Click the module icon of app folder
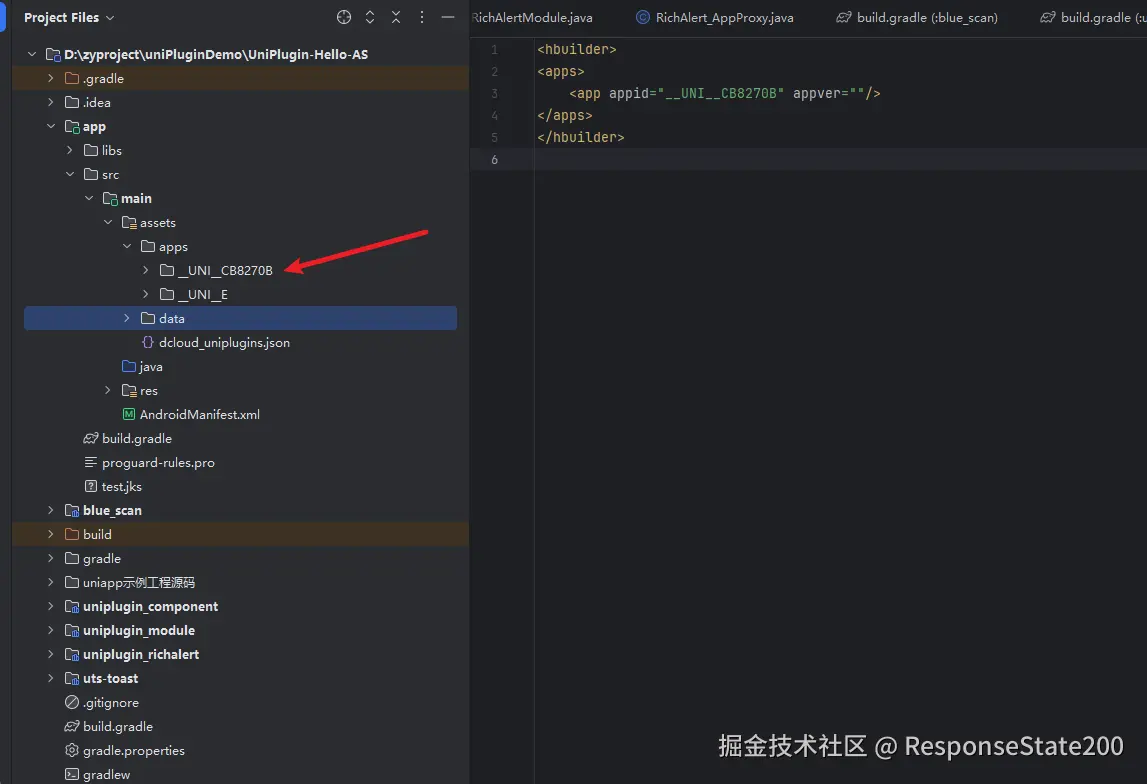 coord(72,127)
